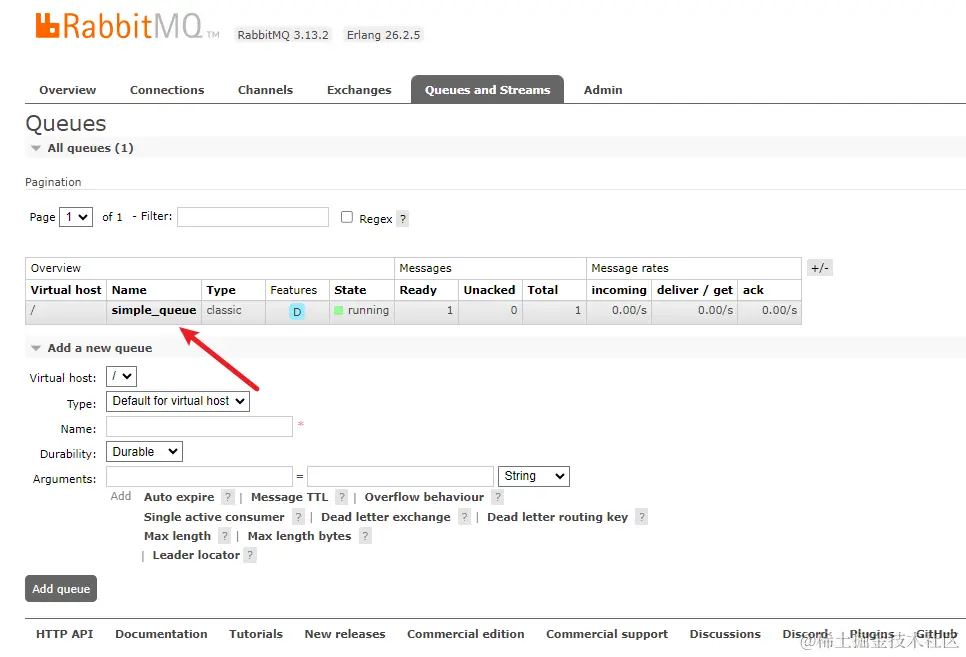The width and height of the screenshot is (966, 657).
Task: Sort by the ack column header
Action: click(x=753, y=290)
